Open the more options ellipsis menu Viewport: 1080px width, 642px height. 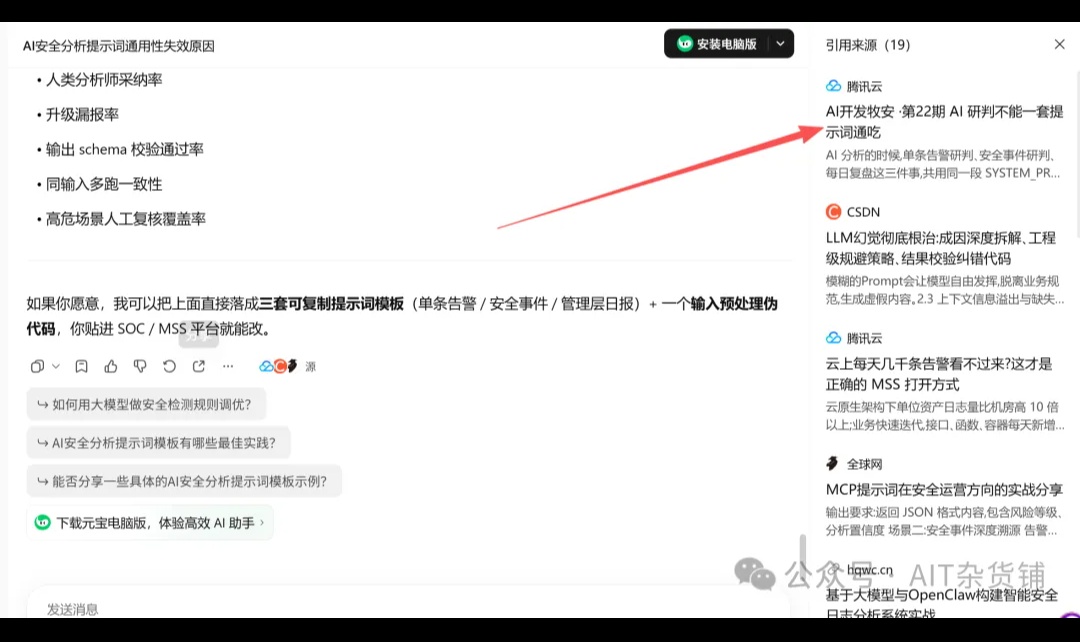point(228,366)
